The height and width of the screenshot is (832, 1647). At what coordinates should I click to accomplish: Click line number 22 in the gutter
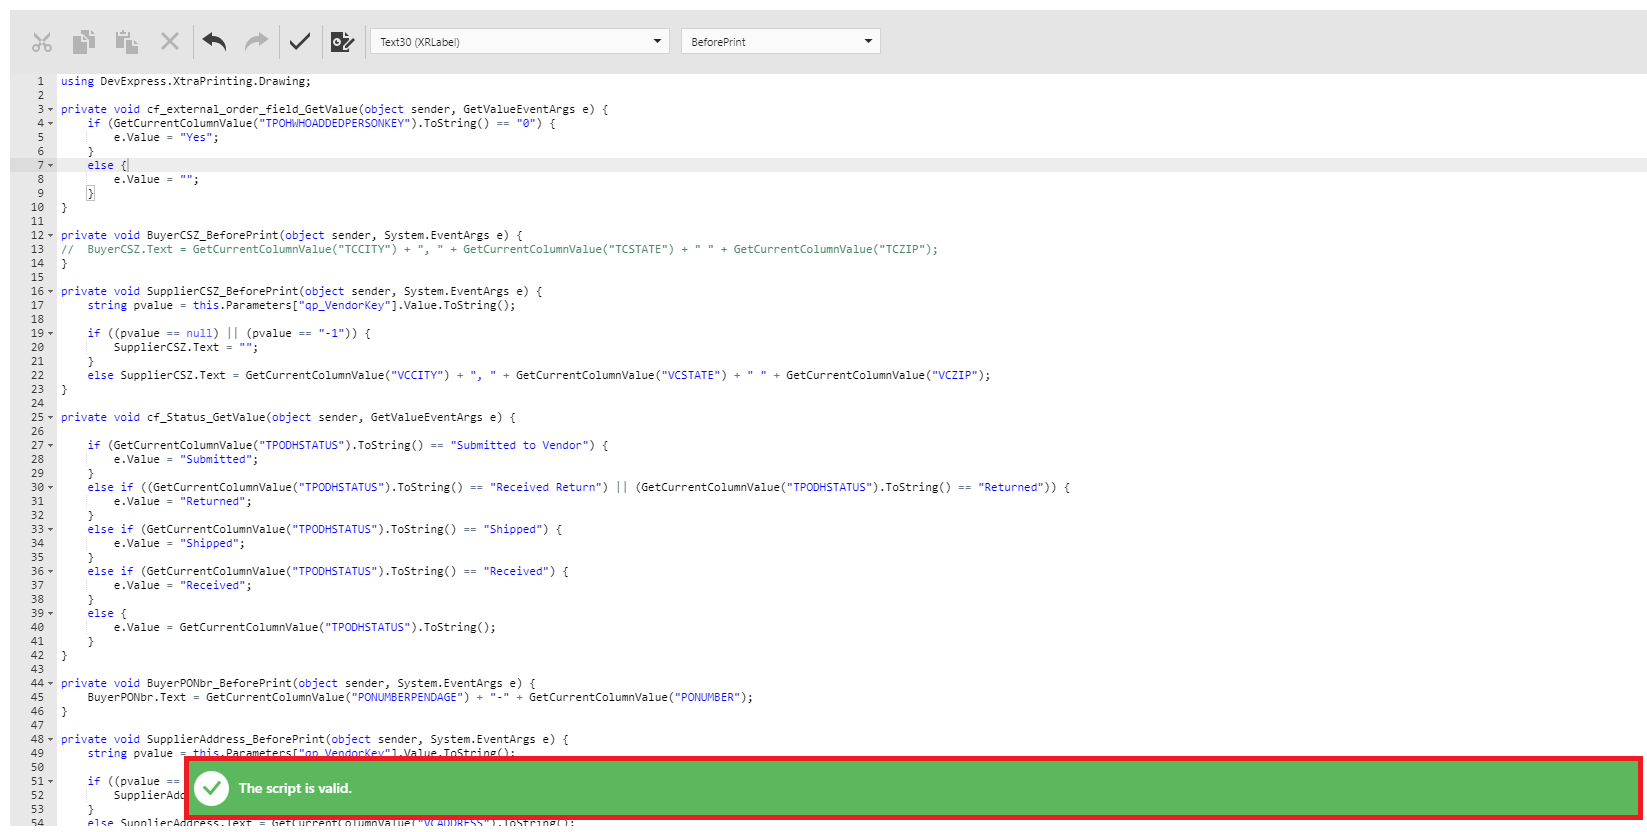37,376
